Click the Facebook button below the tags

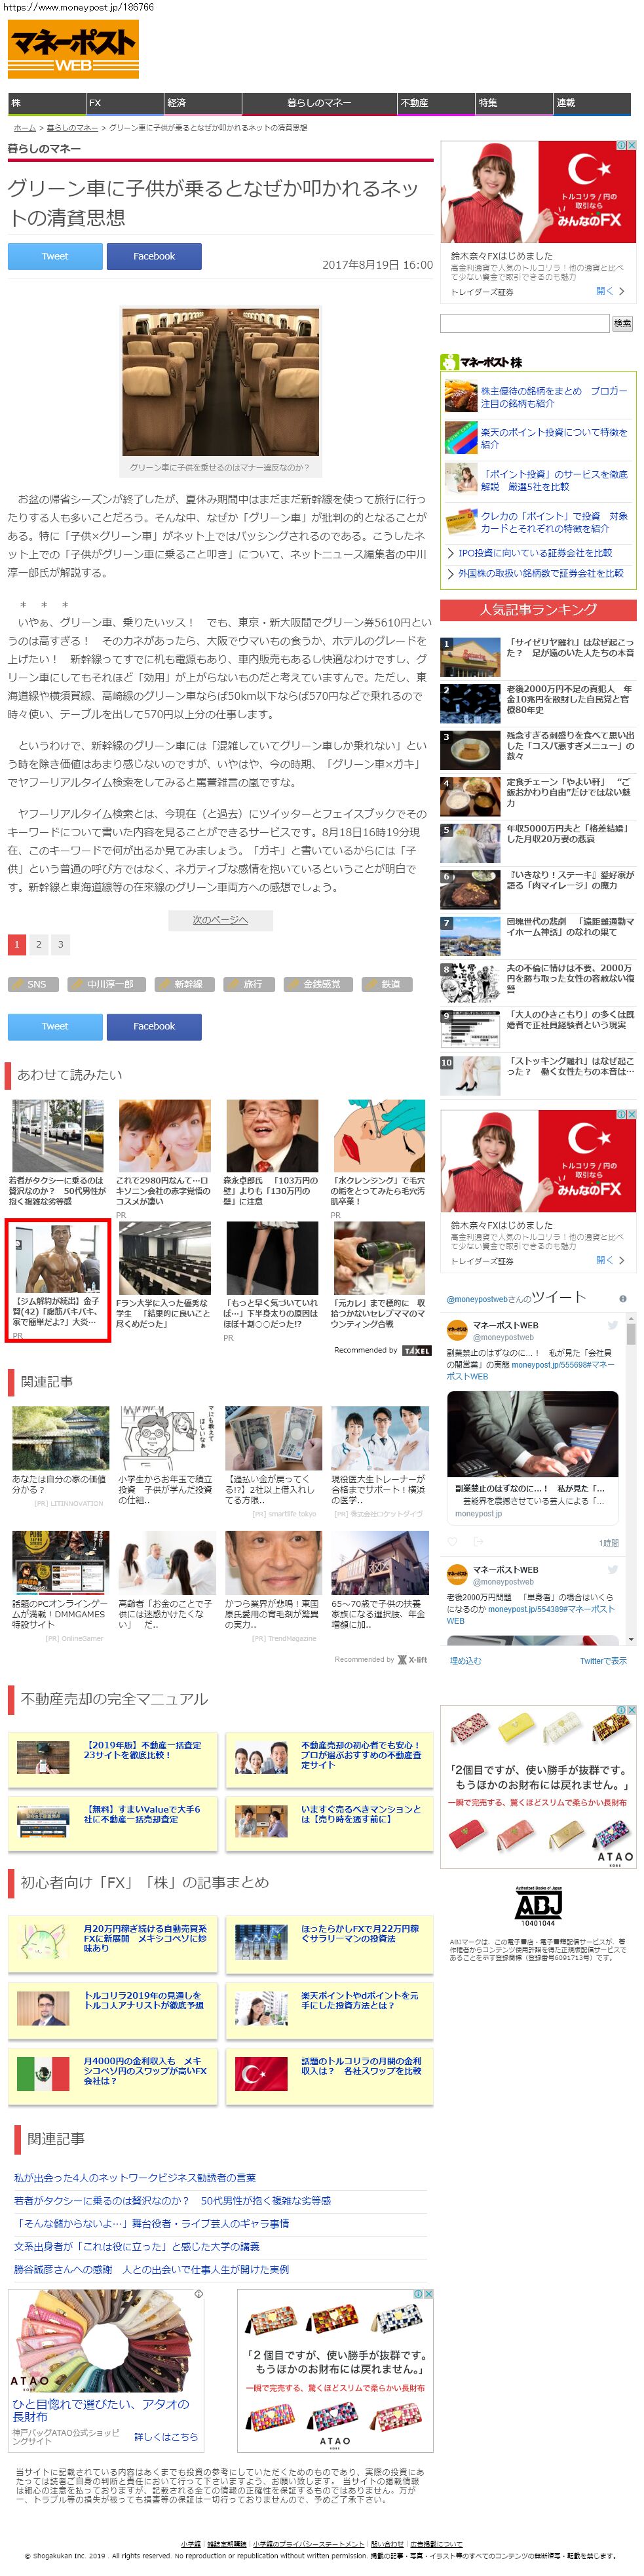point(154,1026)
